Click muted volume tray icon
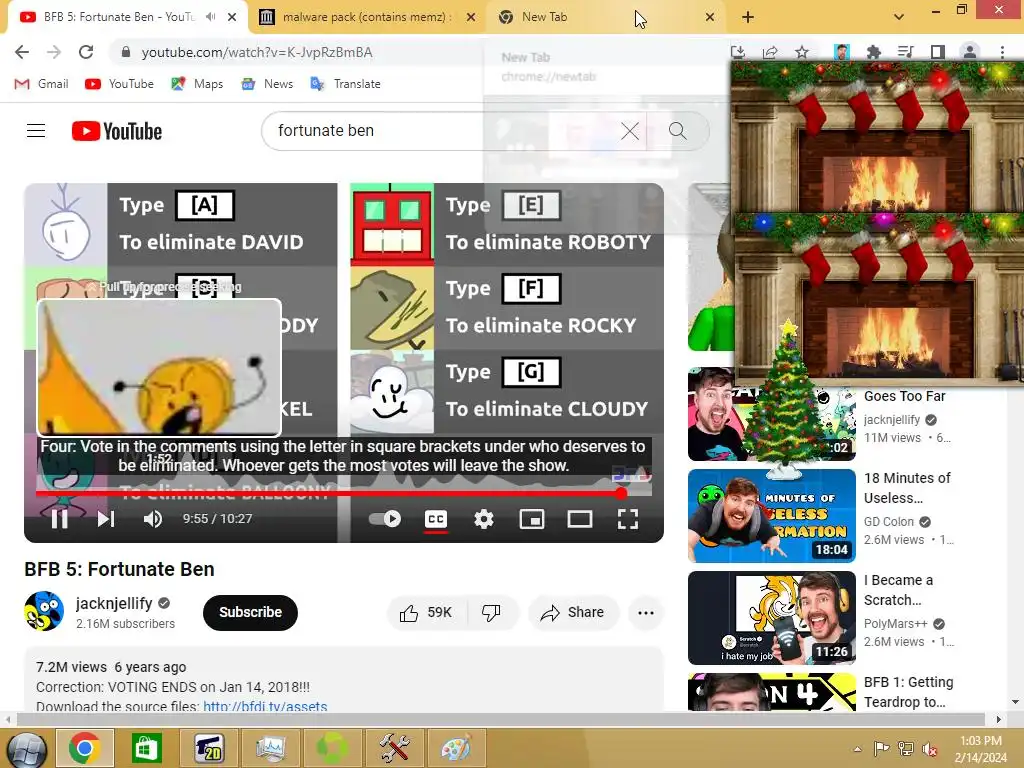1024x768 pixels. point(929,749)
